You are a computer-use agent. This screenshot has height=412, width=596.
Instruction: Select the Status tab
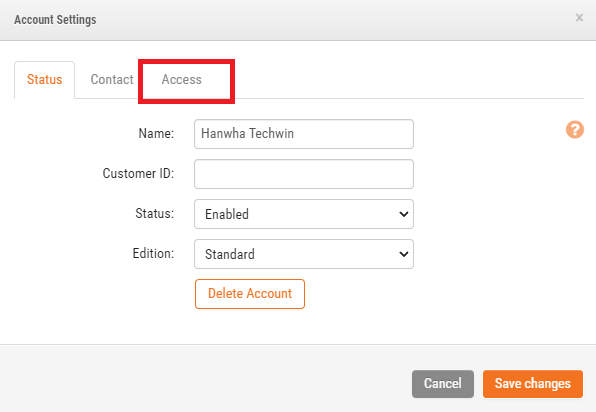click(x=44, y=79)
